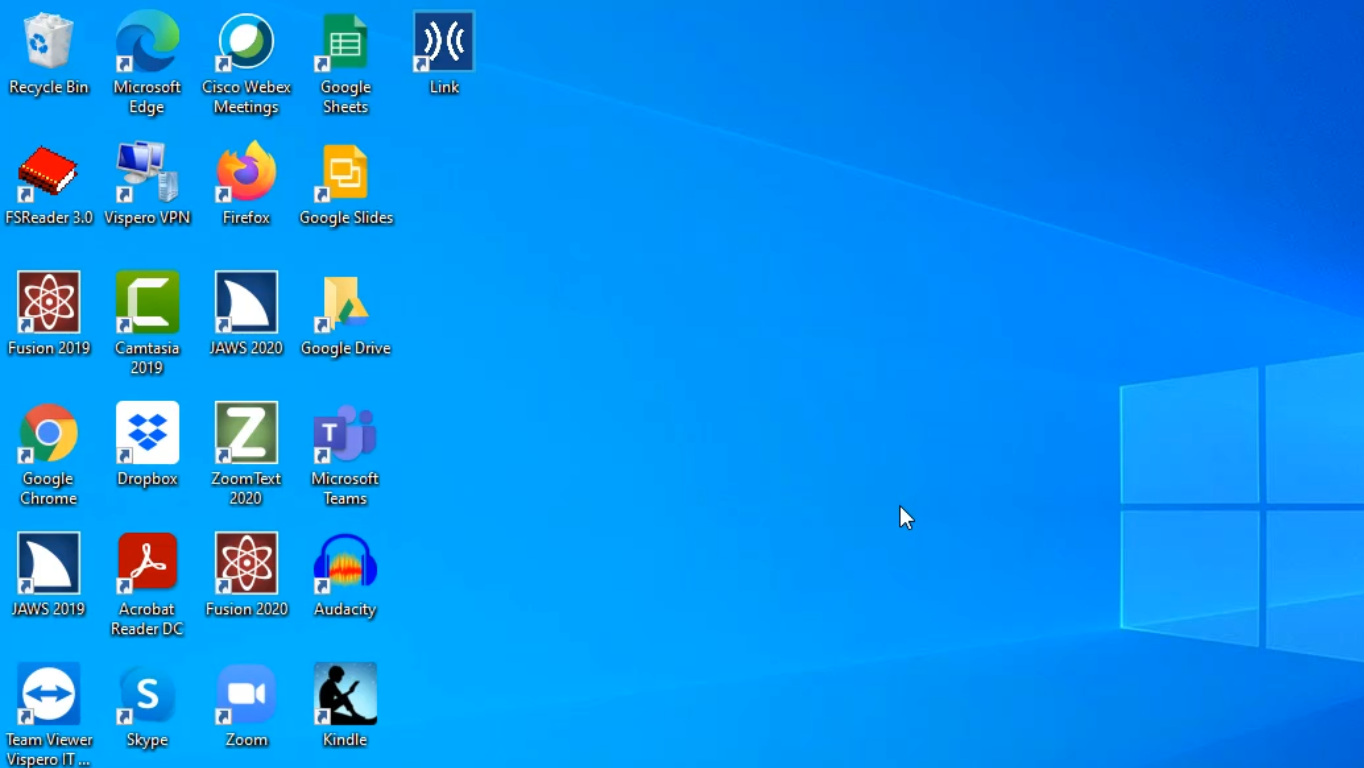Launch FSReader 3.0
This screenshot has width=1364, height=768.
[48, 172]
